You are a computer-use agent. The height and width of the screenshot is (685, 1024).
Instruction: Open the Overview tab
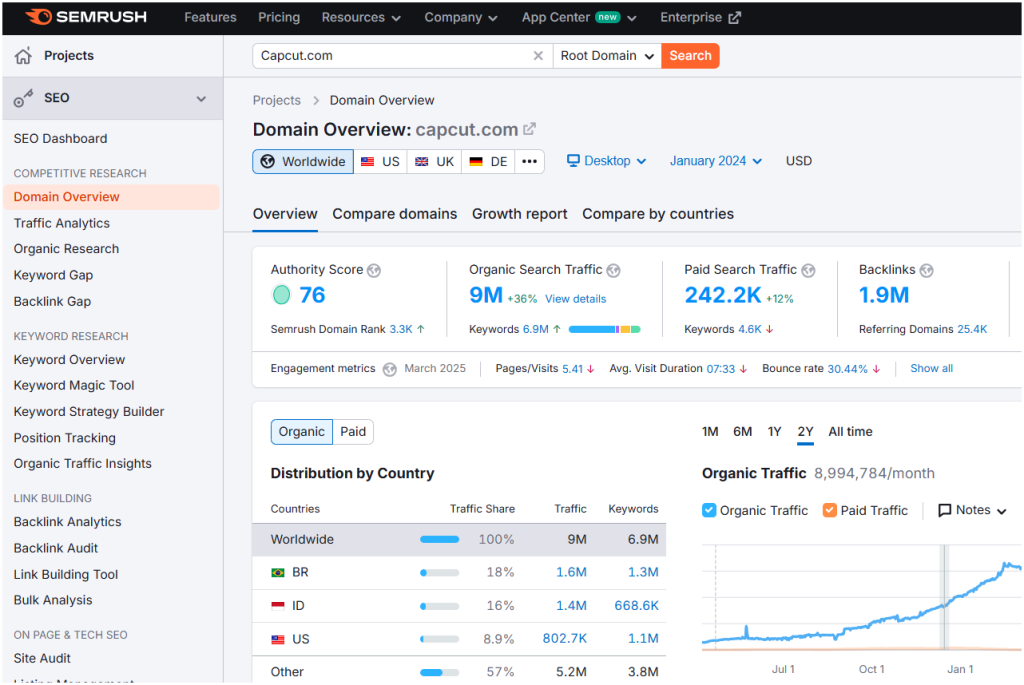point(285,214)
